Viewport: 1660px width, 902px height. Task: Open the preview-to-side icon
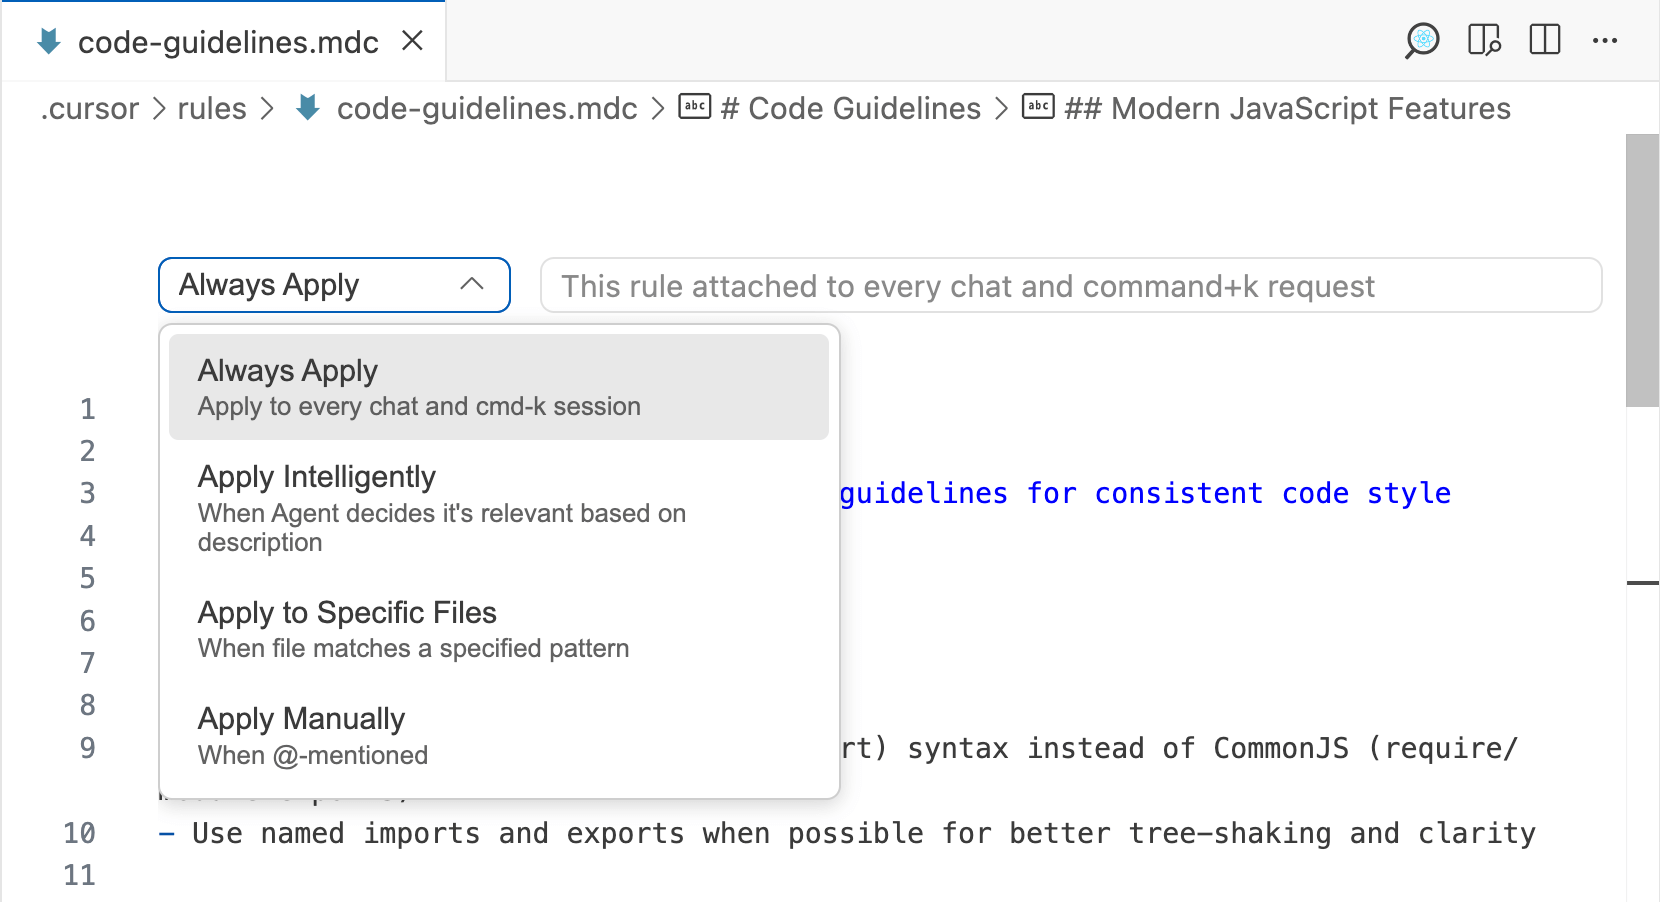click(1484, 41)
